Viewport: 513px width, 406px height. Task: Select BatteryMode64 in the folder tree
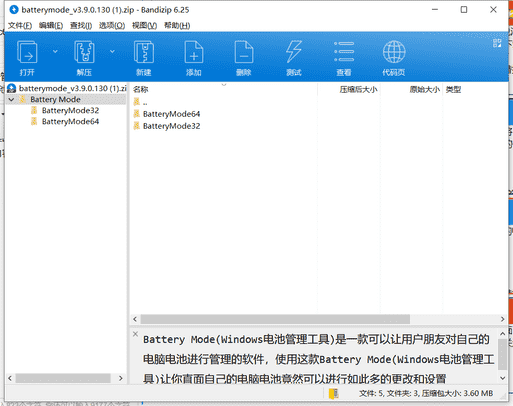point(70,121)
